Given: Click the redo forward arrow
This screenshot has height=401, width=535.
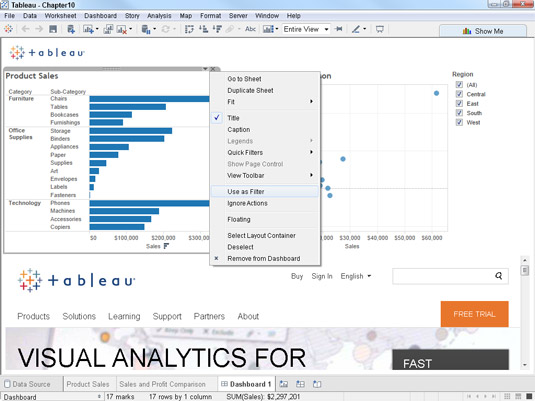Looking at the screenshot, I should pyautogui.click(x=39, y=29).
